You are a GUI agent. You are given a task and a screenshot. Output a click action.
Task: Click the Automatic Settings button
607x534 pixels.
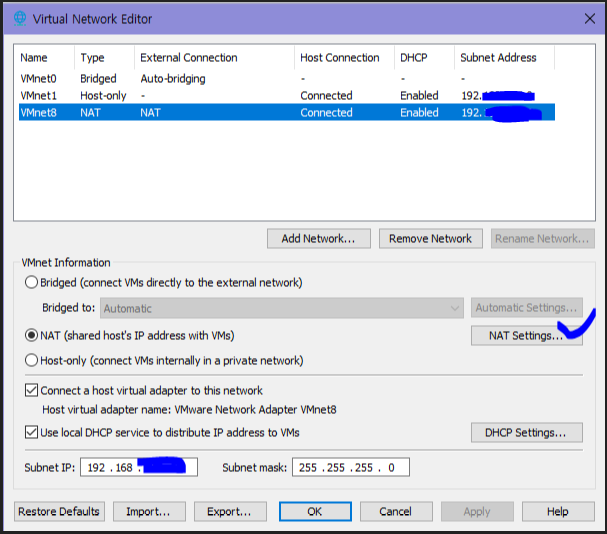527,308
